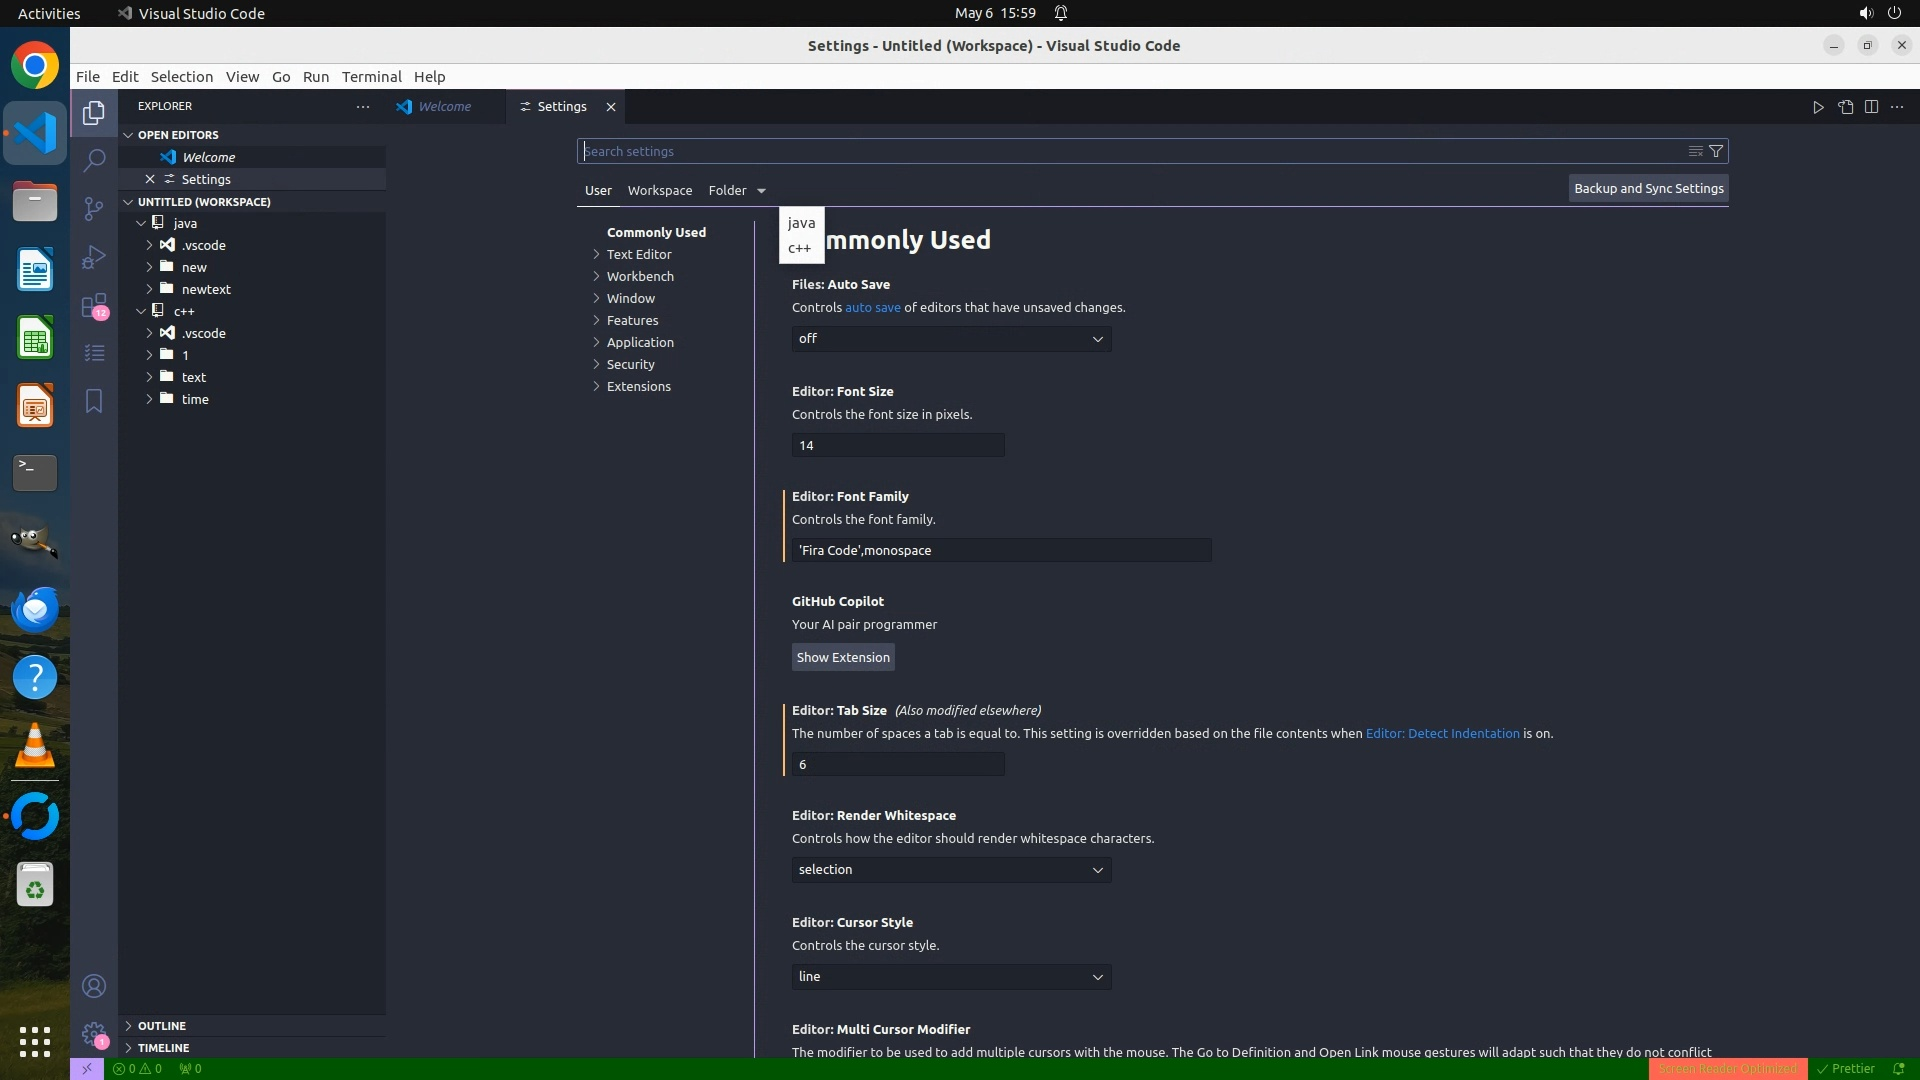The height and width of the screenshot is (1080, 1920).
Task: Click the Show Extension button
Action: [843, 657]
